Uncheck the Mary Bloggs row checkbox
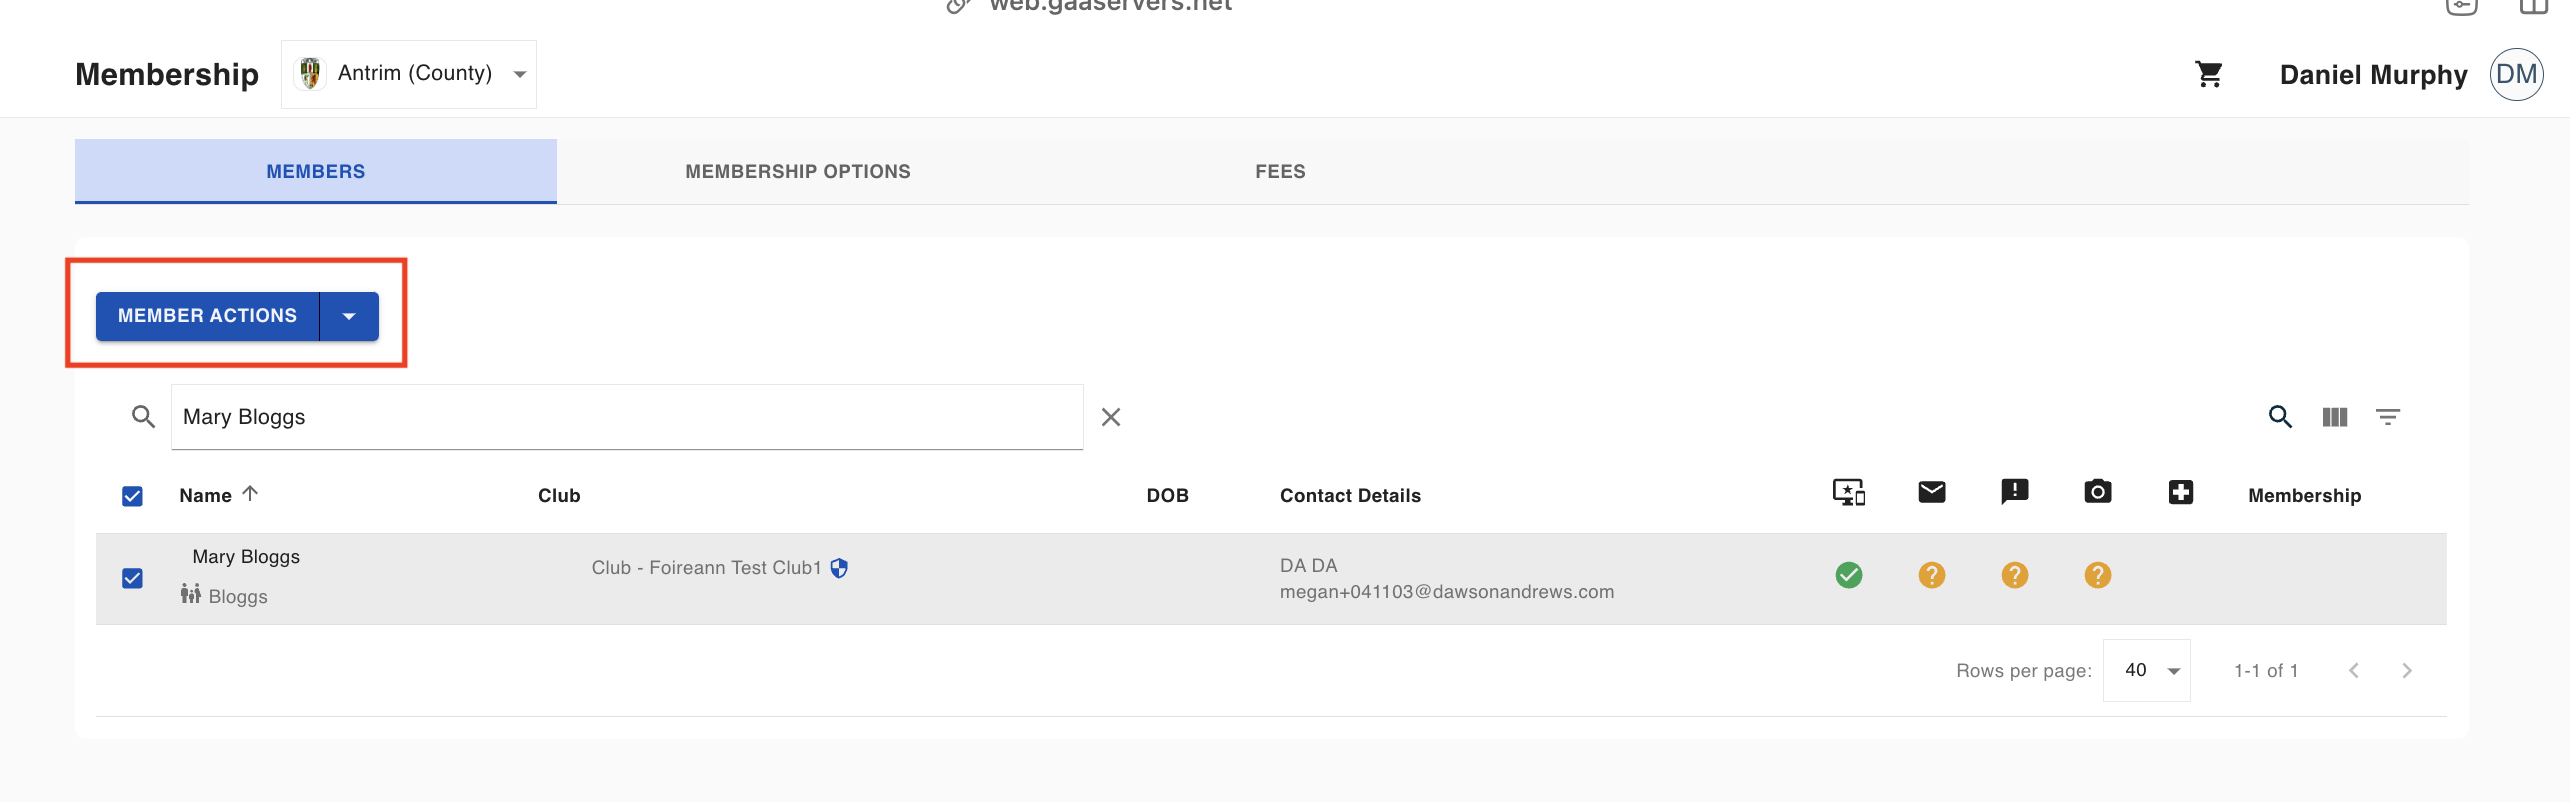2570x802 pixels. tap(132, 578)
